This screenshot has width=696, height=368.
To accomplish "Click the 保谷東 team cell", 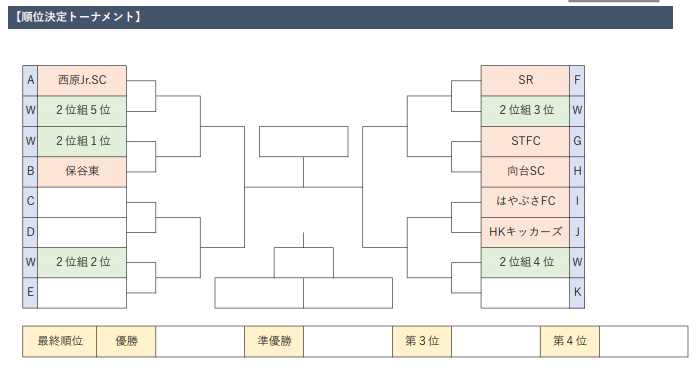I will coord(82,171).
